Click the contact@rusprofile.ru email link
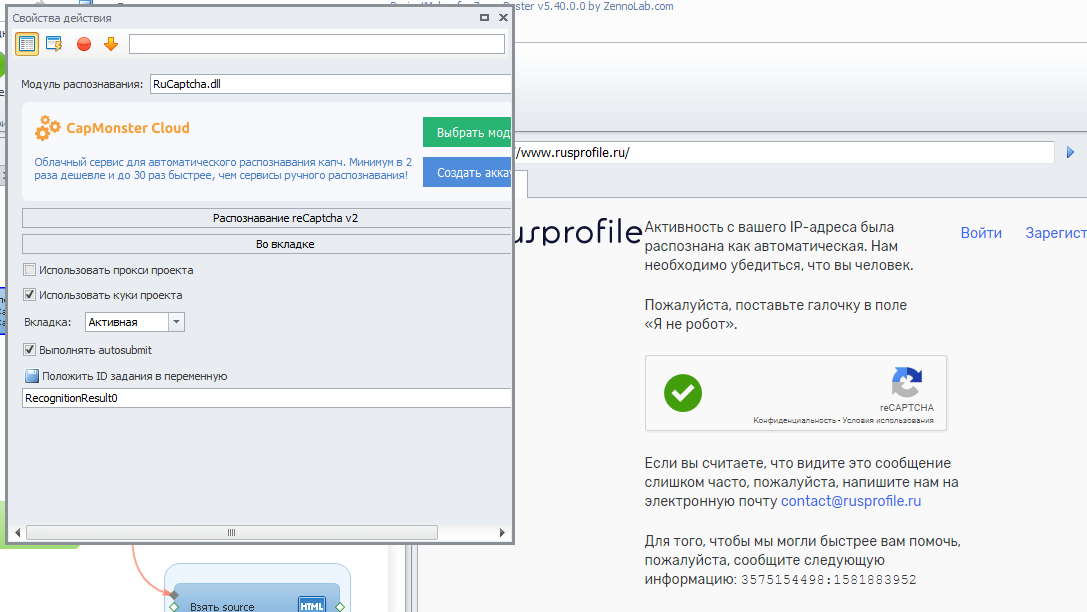 click(x=851, y=501)
